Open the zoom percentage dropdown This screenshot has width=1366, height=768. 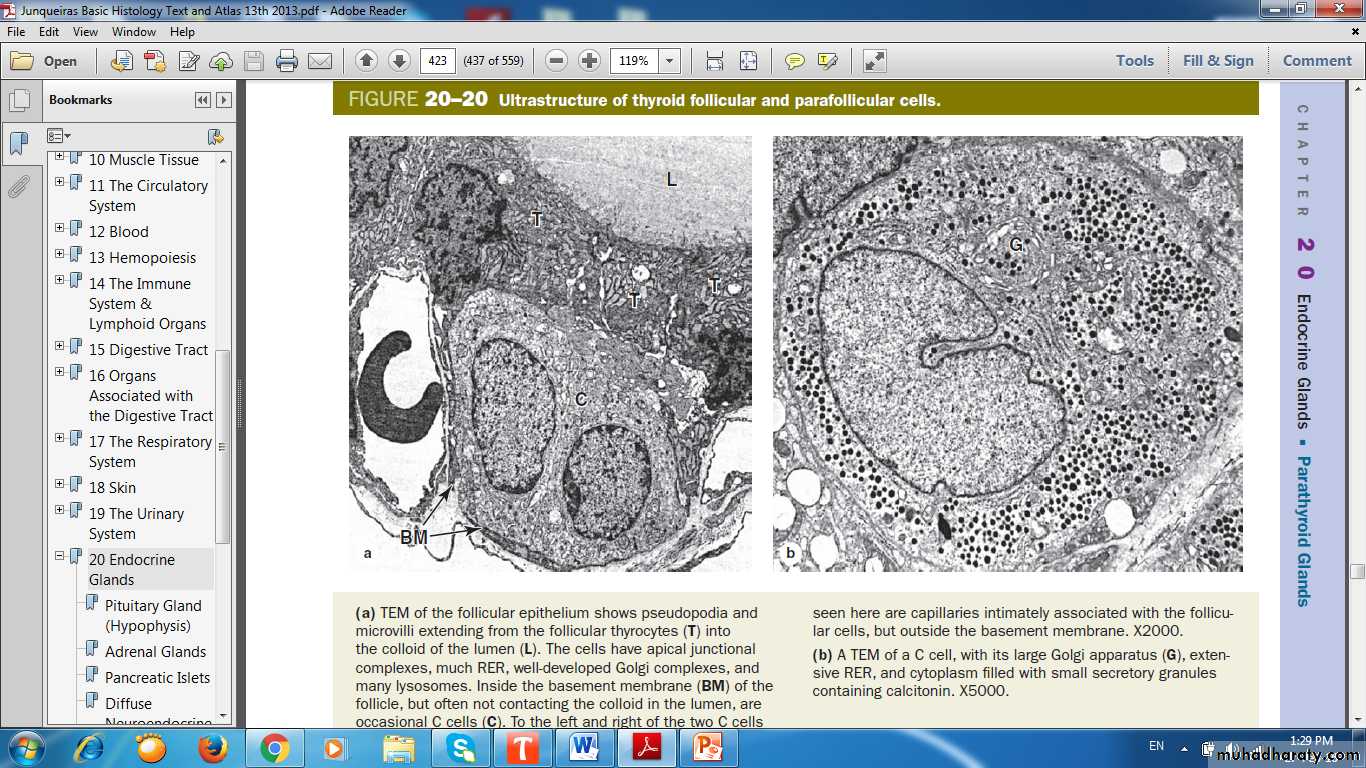click(x=670, y=61)
